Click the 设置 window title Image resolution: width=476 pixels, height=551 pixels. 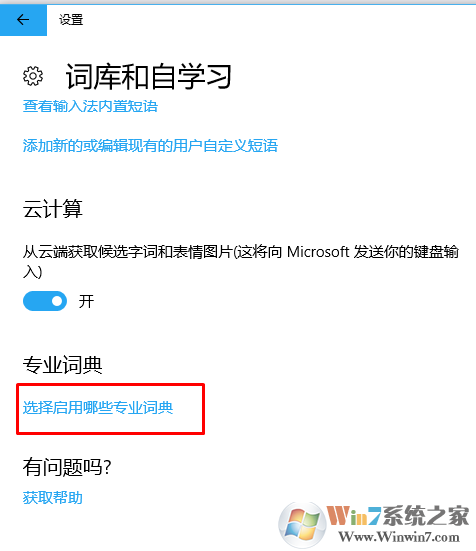click(x=71, y=20)
